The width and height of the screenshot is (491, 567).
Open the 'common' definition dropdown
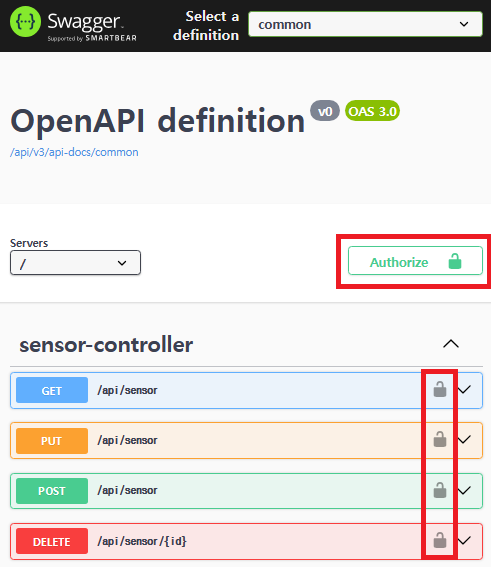coord(365,24)
